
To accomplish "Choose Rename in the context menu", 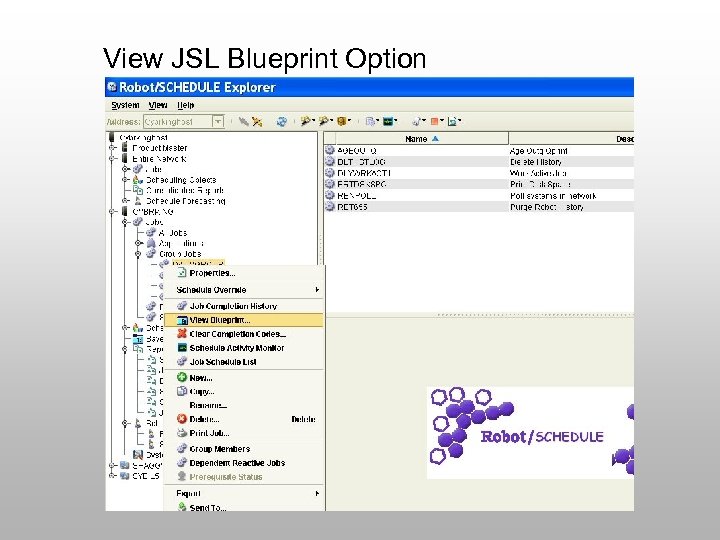I will point(244,405).
